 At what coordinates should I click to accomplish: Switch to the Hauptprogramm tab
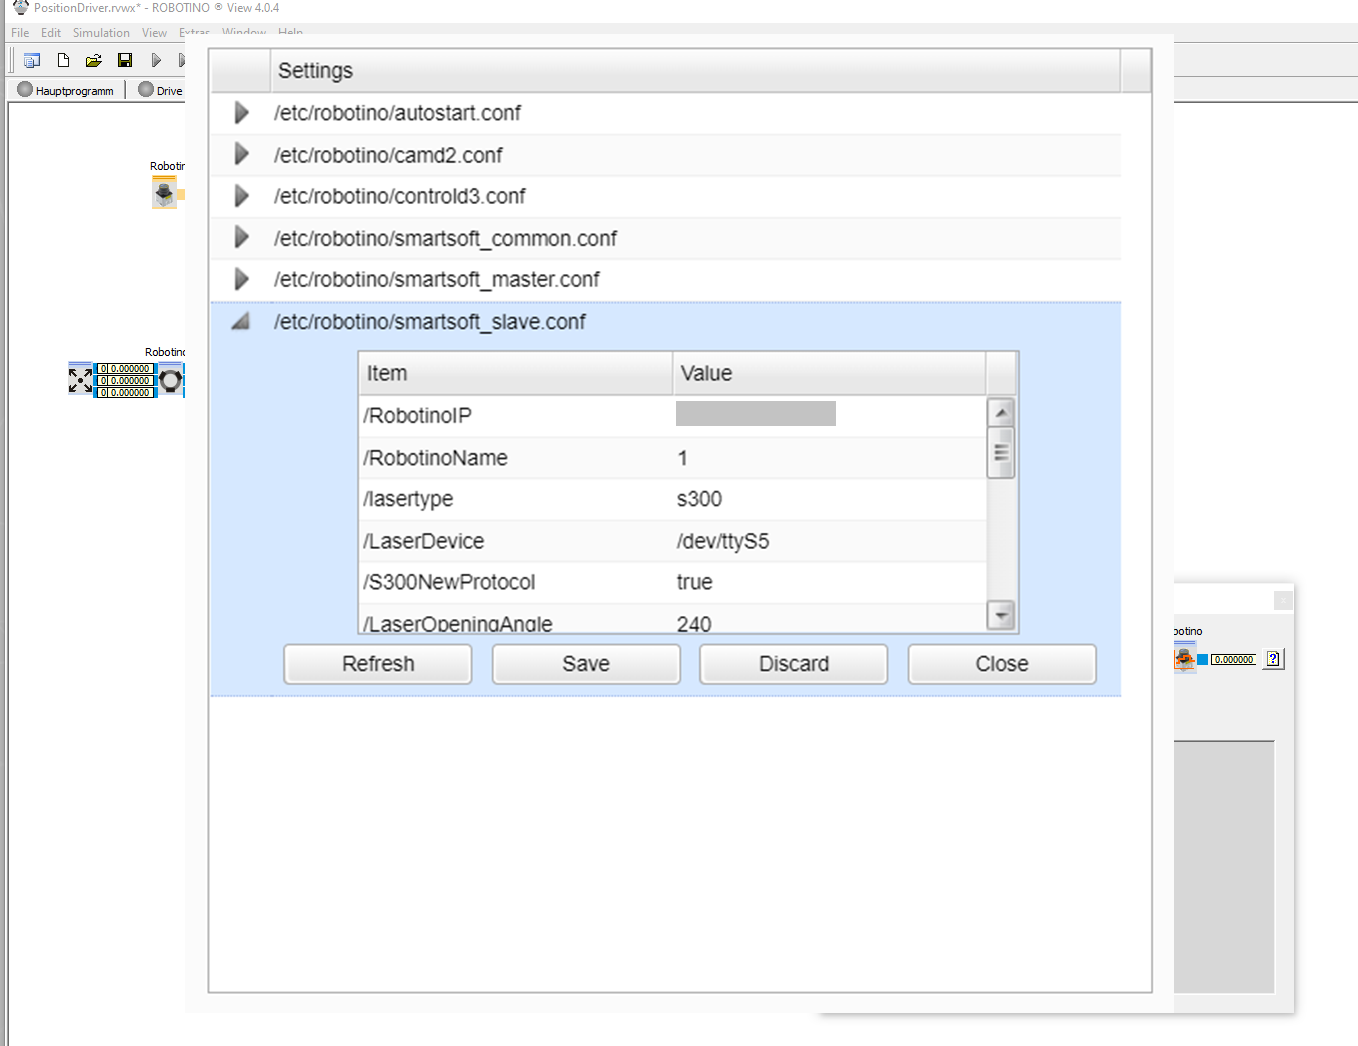[x=66, y=90]
